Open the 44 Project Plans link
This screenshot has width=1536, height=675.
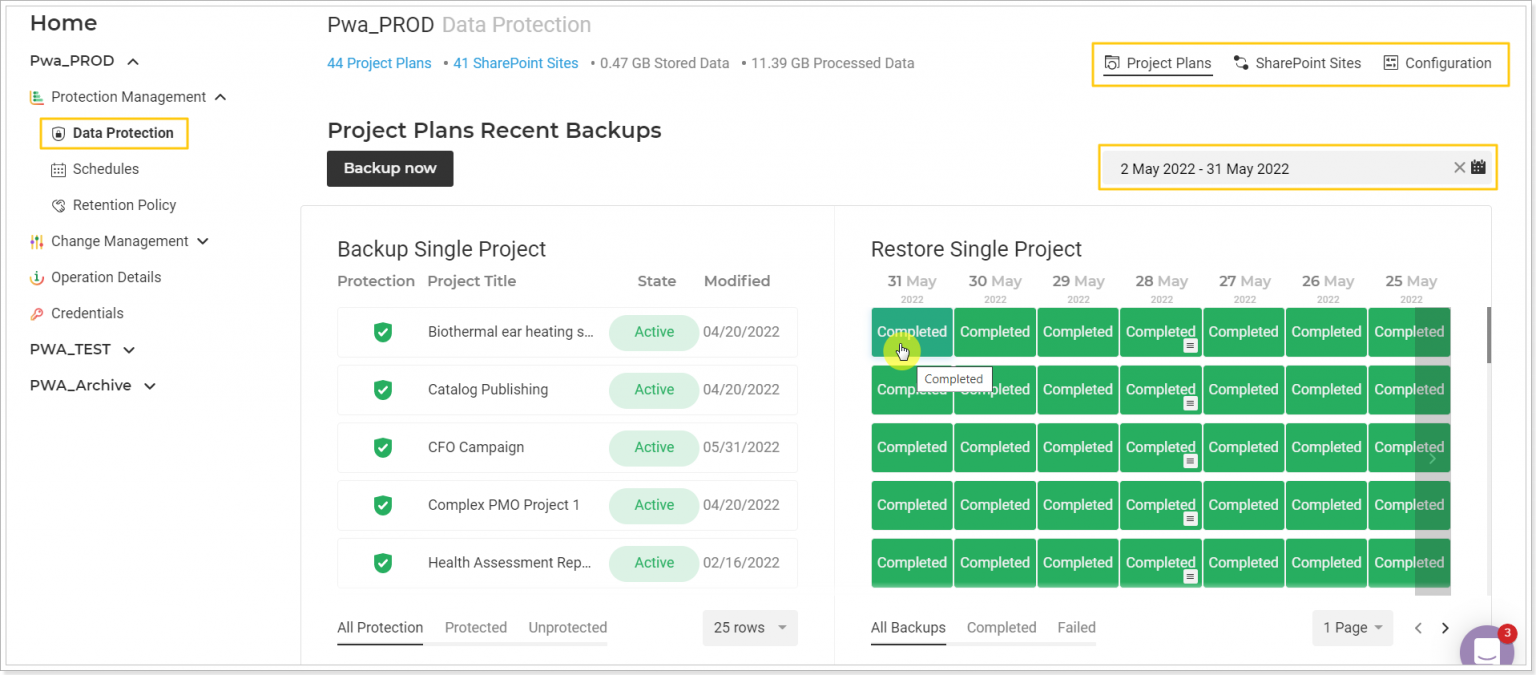pyautogui.click(x=378, y=62)
